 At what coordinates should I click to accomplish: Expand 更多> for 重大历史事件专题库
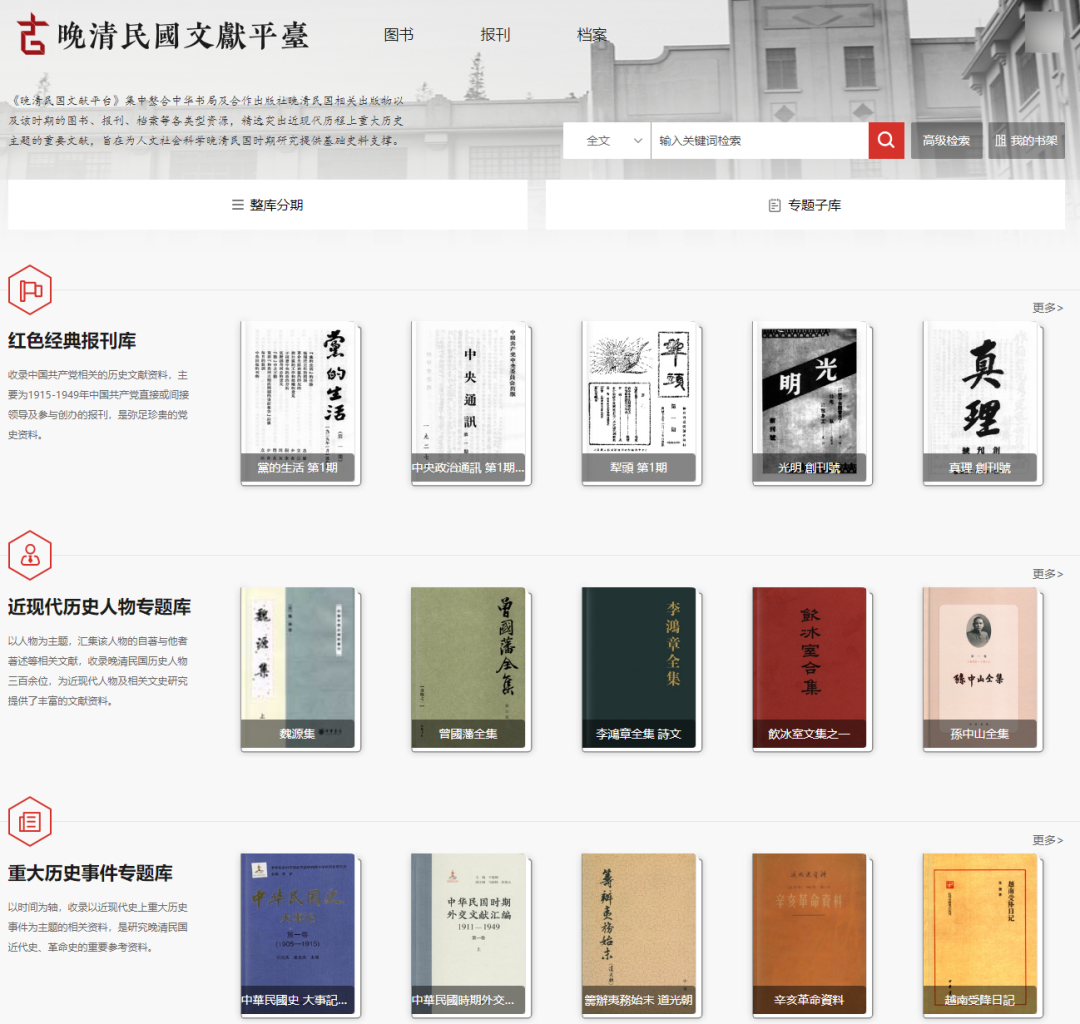[x=1047, y=840]
